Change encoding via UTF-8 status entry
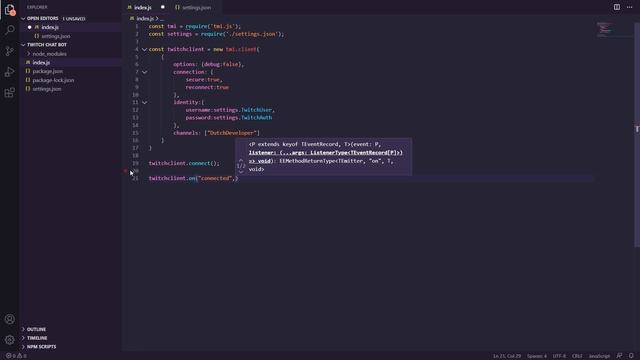This screenshot has width=640, height=360. (x=559, y=356)
